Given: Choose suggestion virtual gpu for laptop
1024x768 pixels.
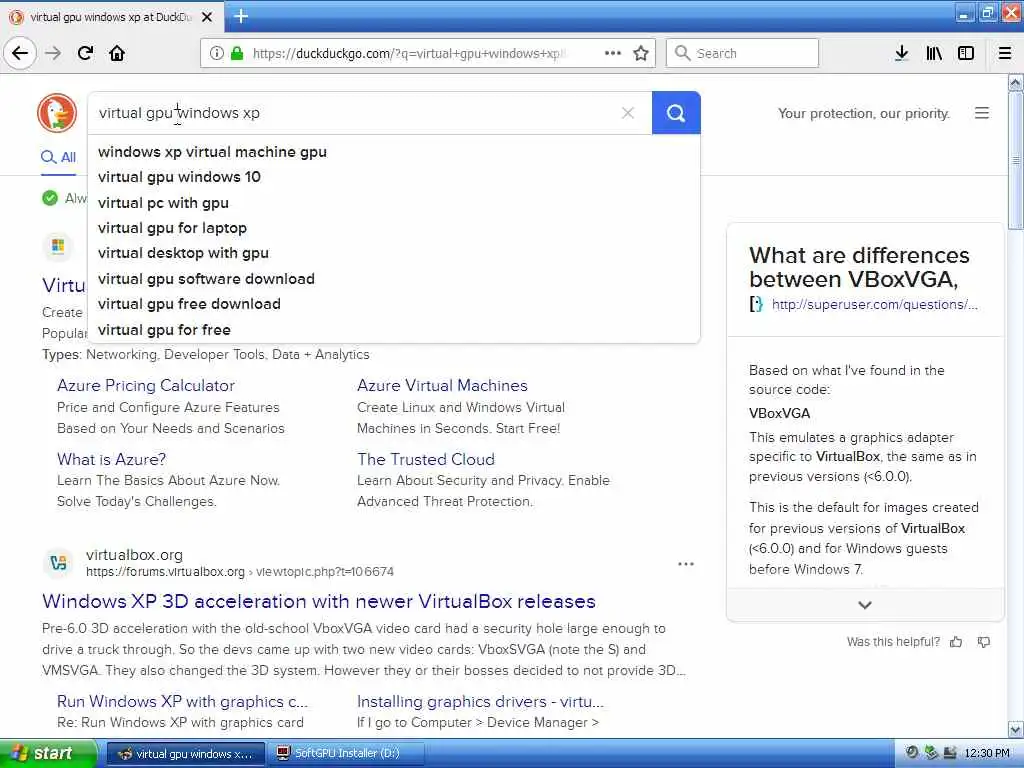Looking at the screenshot, I should 172,228.
